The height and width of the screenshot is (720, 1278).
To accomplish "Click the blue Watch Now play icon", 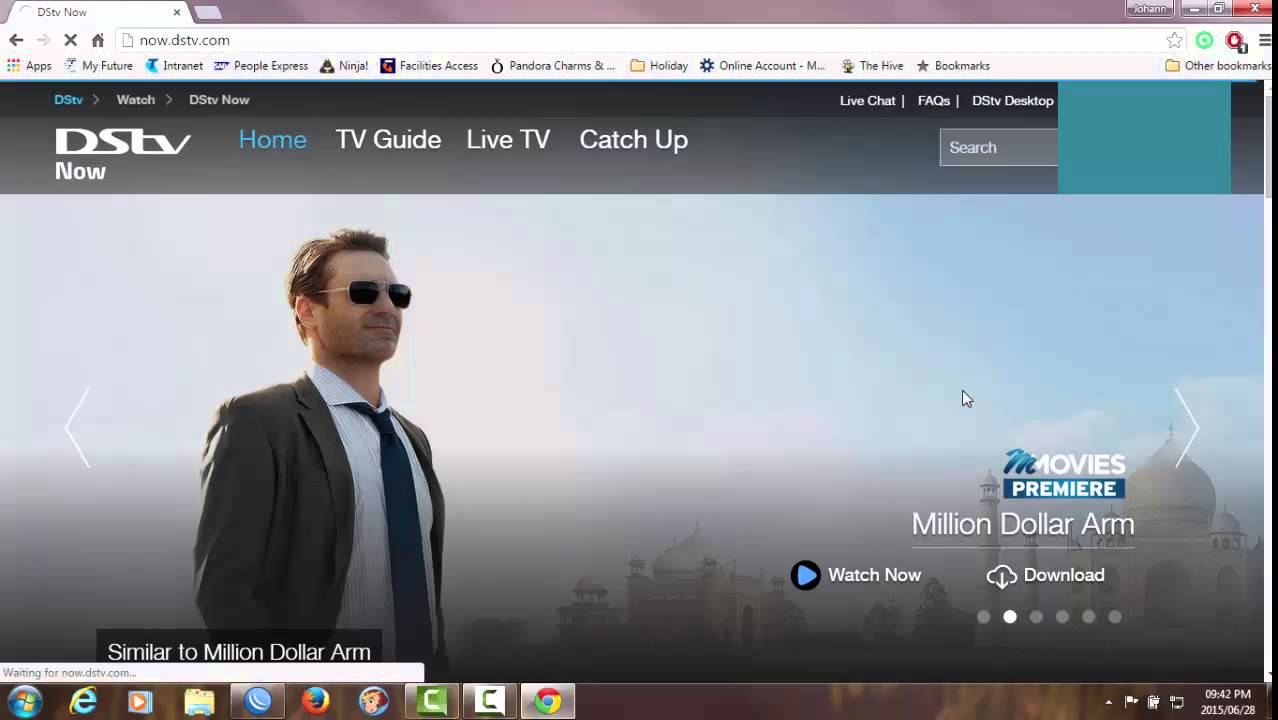I will (805, 575).
